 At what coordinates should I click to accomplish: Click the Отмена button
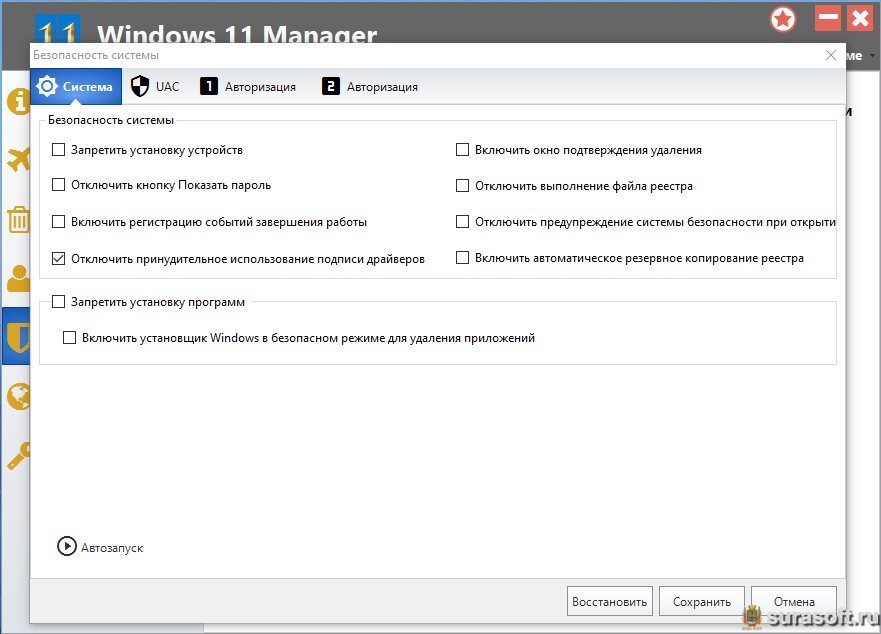point(794,601)
